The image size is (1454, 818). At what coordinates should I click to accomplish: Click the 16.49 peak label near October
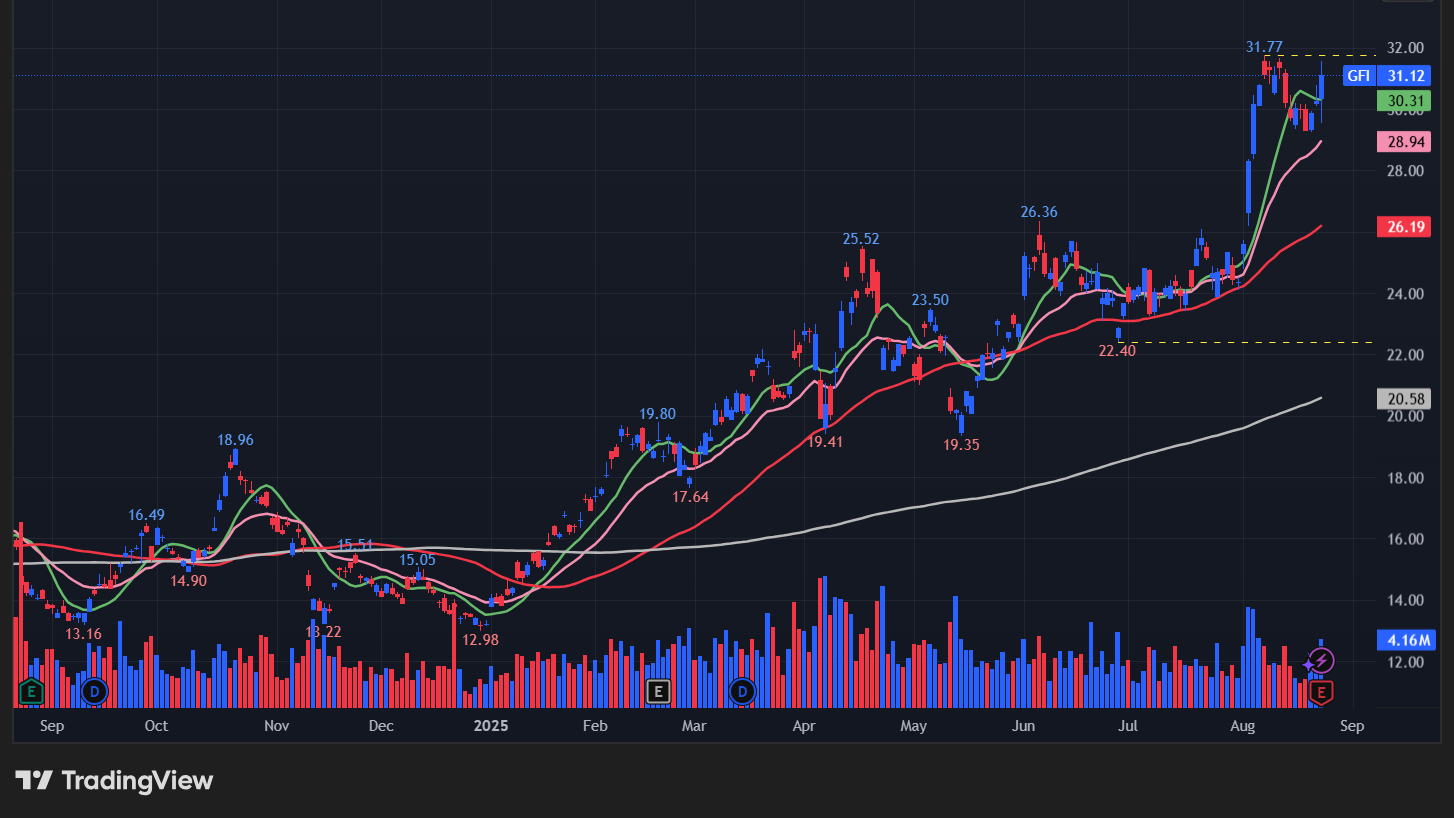tap(146, 515)
